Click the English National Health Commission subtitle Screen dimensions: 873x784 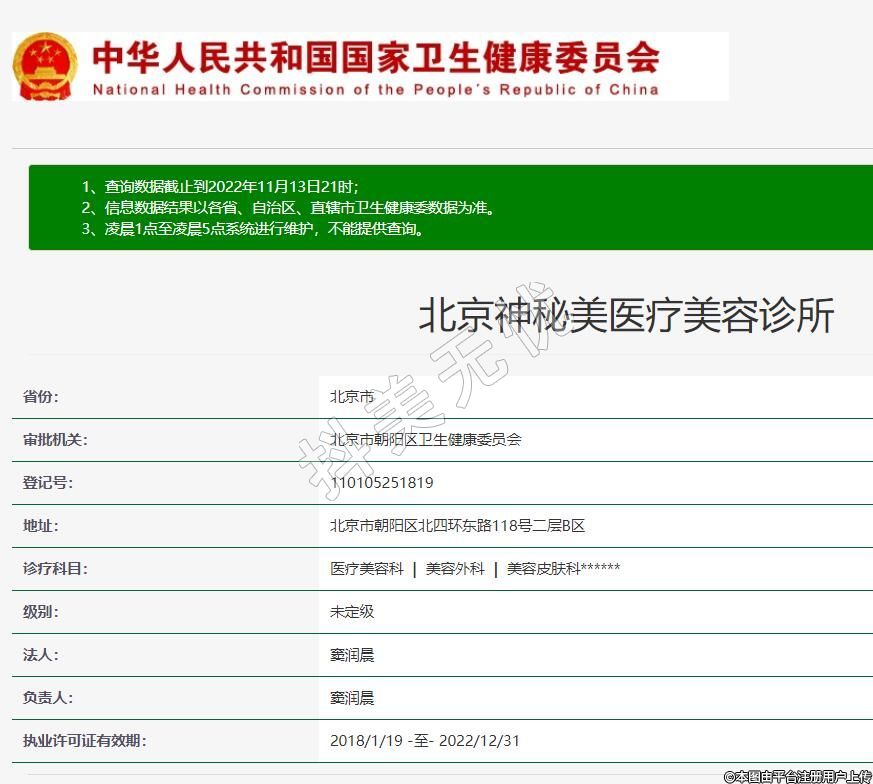(x=376, y=89)
